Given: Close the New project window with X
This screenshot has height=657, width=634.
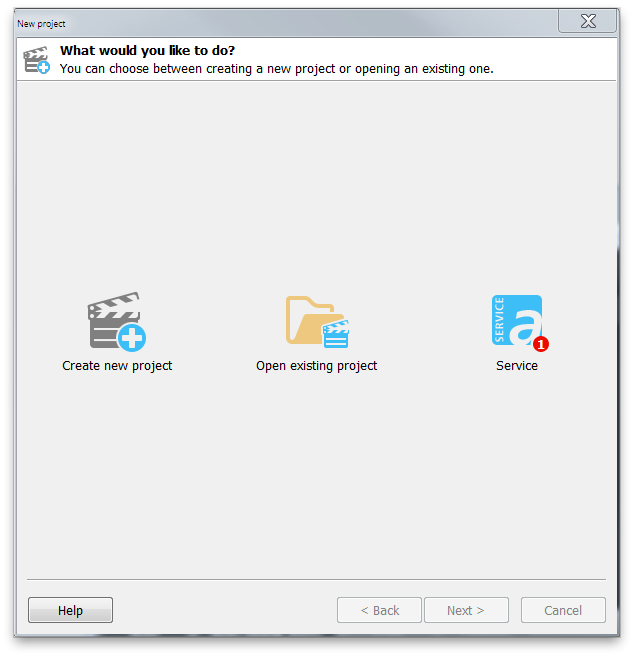Looking at the screenshot, I should pos(587,21).
